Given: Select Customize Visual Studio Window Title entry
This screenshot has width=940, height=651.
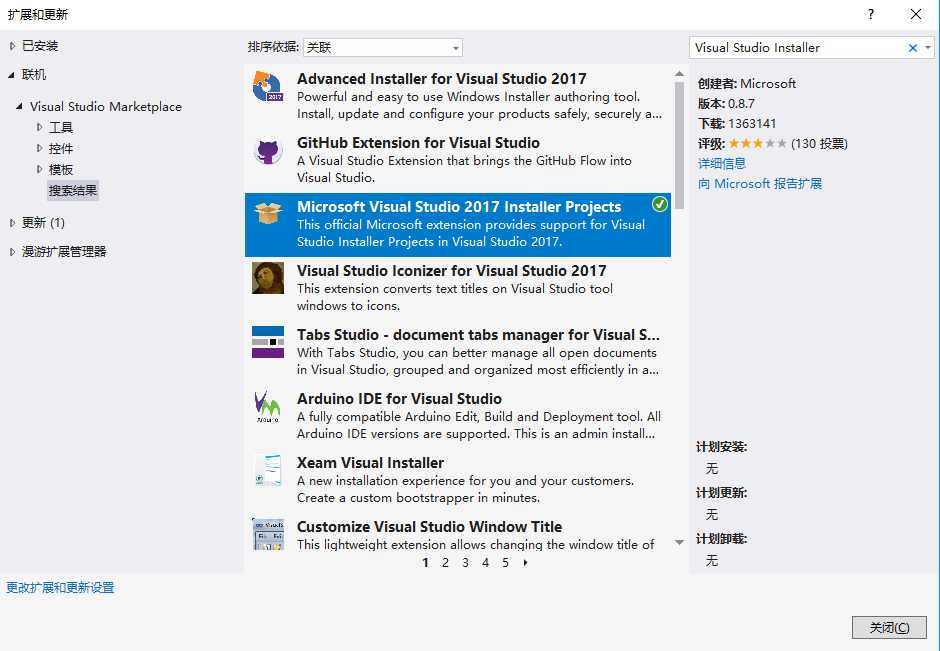Looking at the screenshot, I should (x=429, y=527).
